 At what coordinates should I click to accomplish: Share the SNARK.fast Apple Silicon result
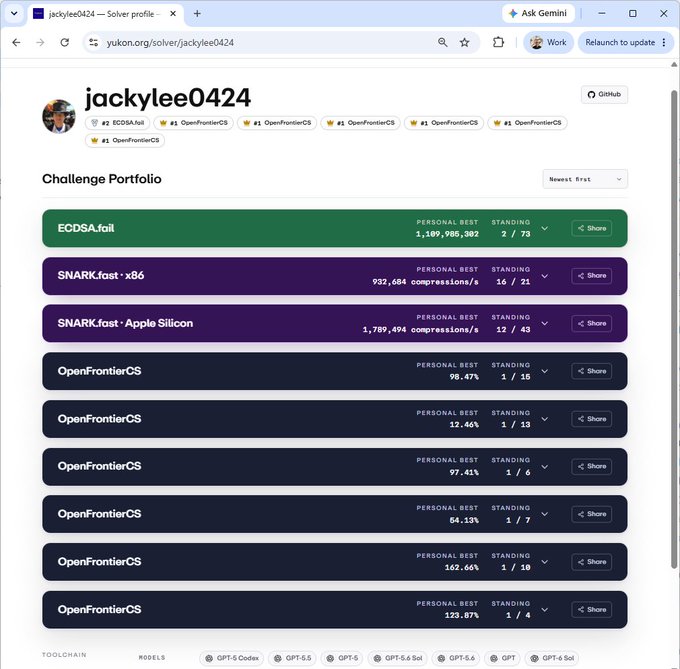pyautogui.click(x=592, y=323)
